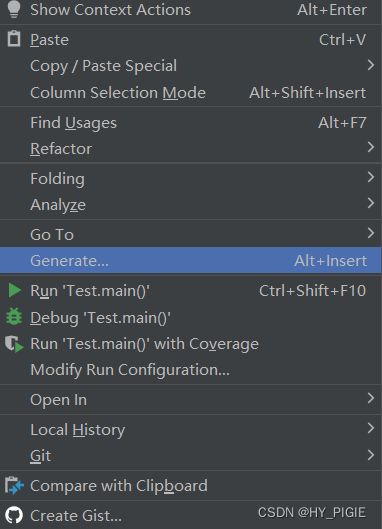Choose Column Selection Mode
The image size is (382, 529).
coord(191,93)
